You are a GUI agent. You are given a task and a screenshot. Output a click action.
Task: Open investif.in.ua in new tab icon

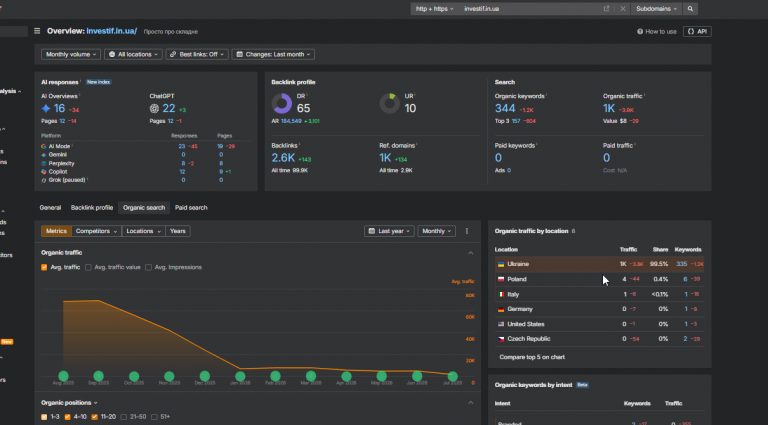coord(606,9)
